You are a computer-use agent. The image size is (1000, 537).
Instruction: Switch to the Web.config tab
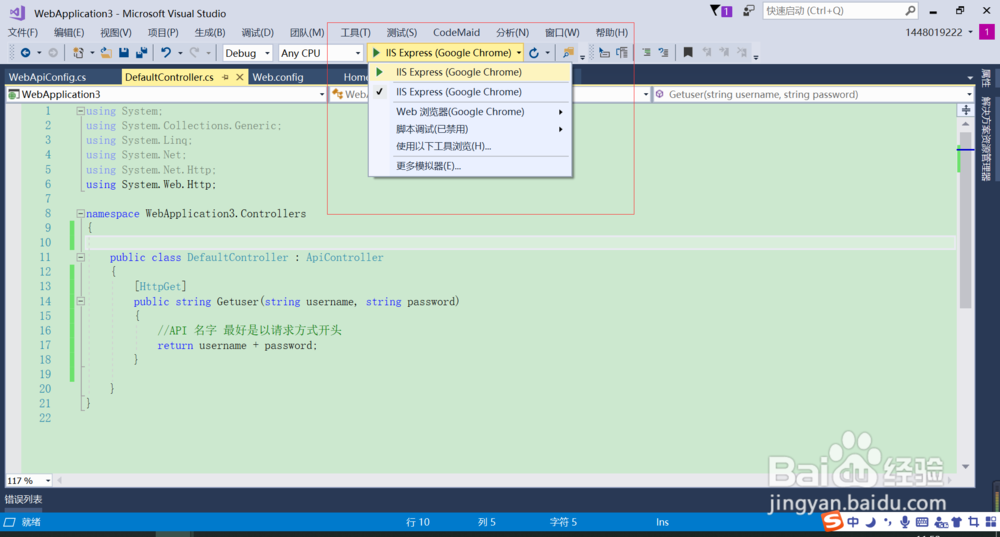[x=277, y=77]
